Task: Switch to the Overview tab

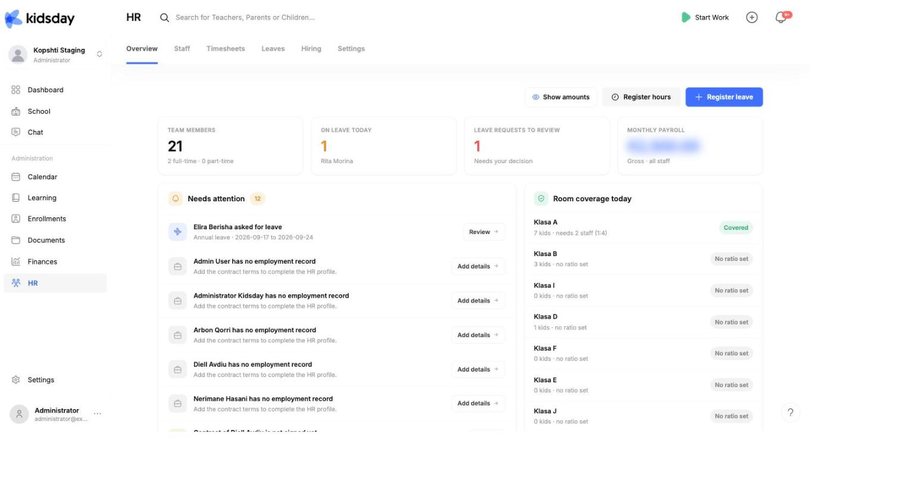Action: point(142,49)
